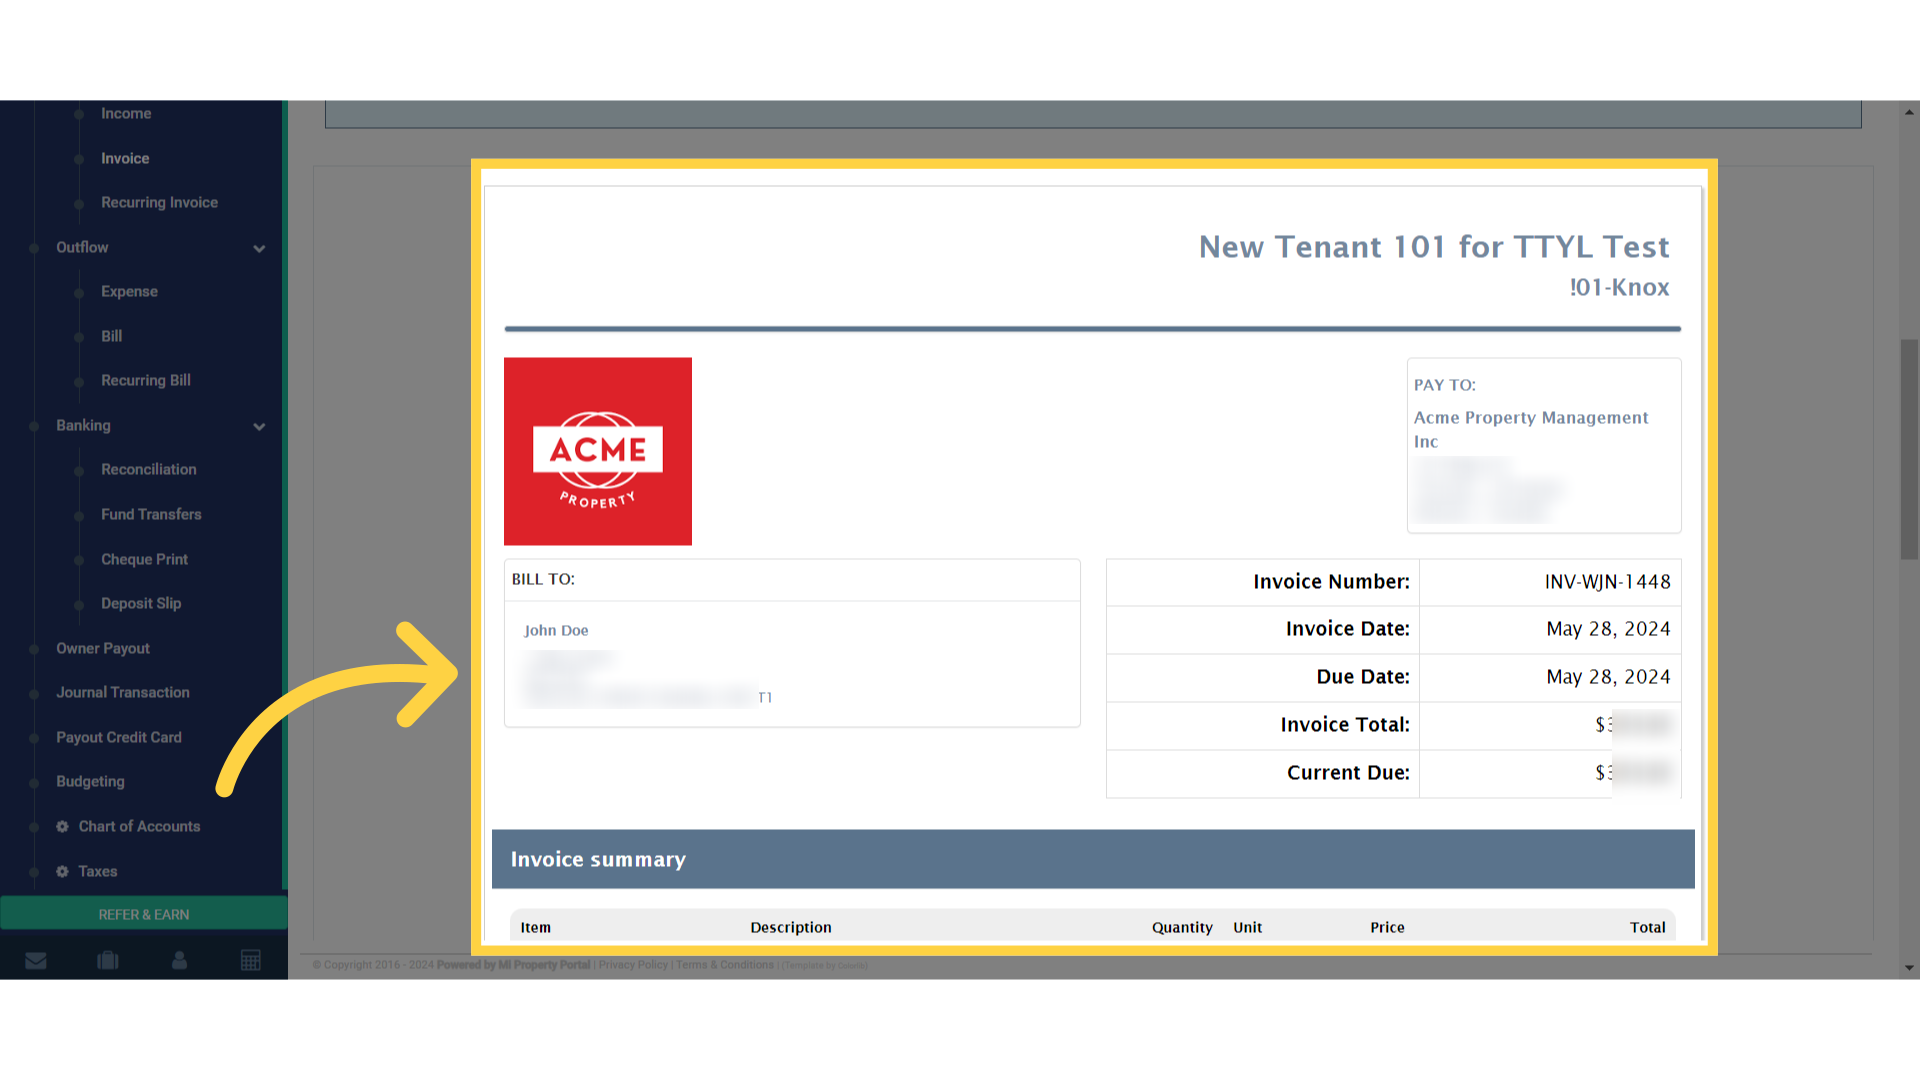Open the user profile icon in bottom bar

(x=179, y=960)
